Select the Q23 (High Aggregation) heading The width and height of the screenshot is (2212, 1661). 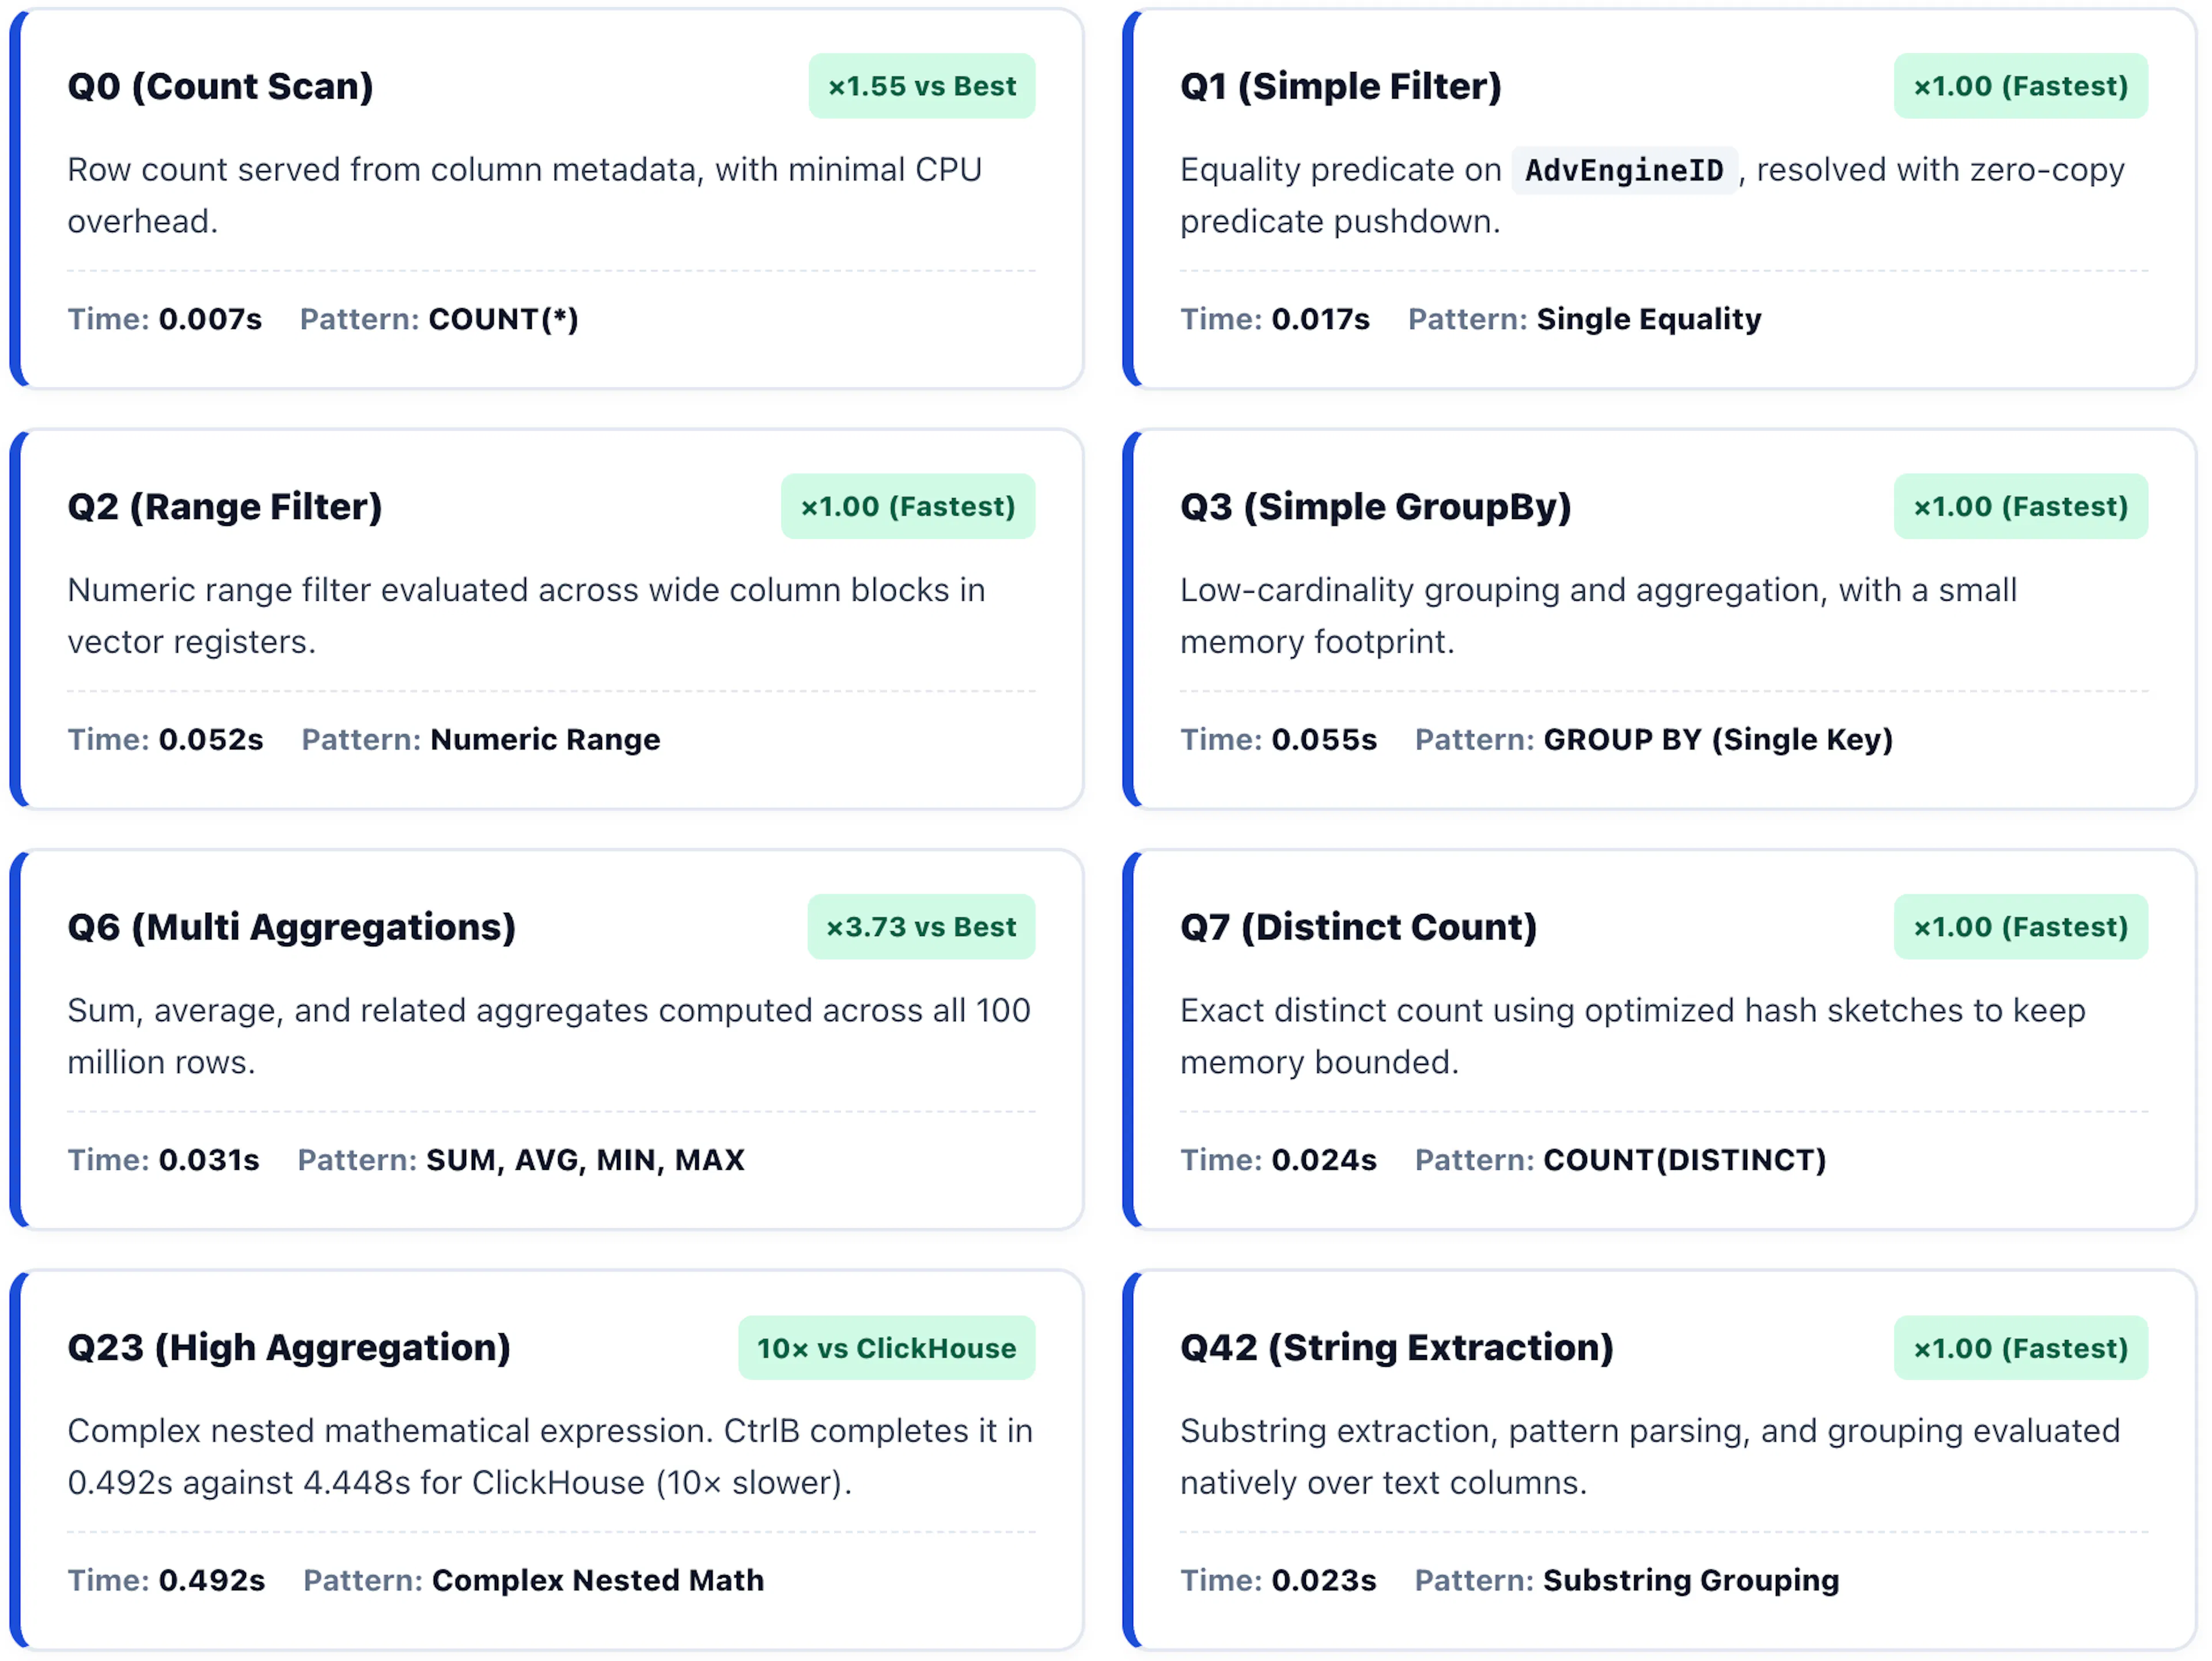click(x=289, y=1348)
